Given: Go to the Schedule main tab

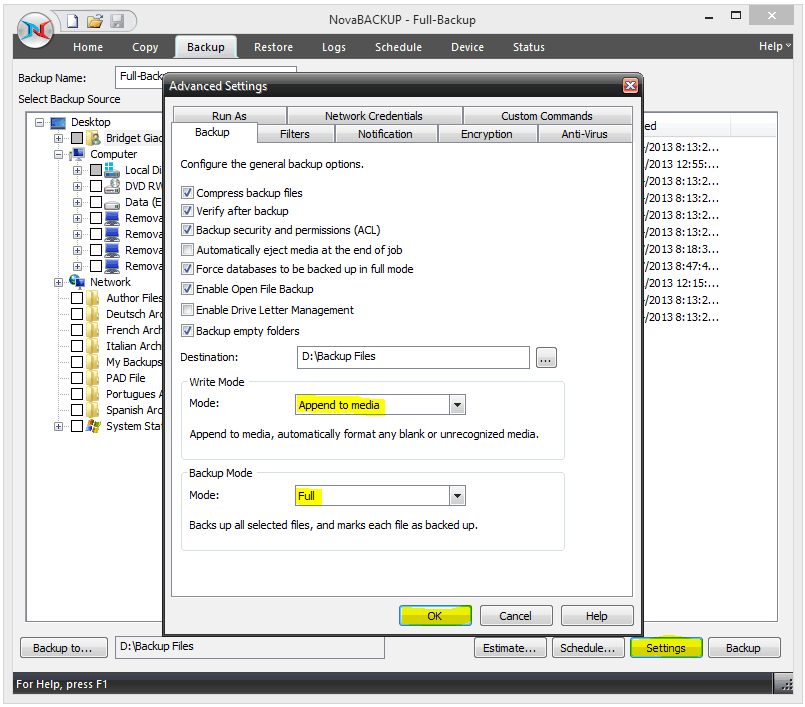Looking at the screenshot, I should pyautogui.click(x=398, y=47).
